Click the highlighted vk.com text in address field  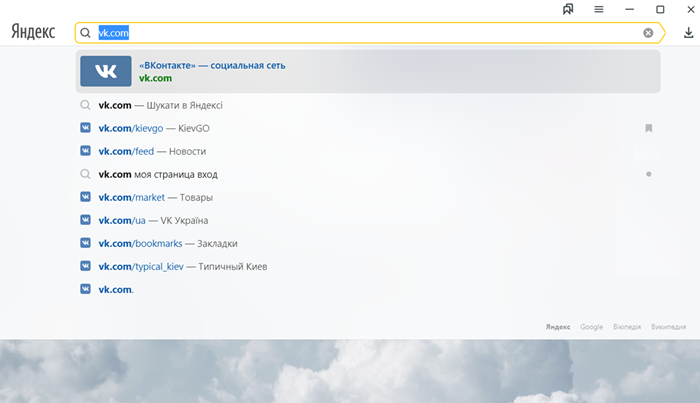[113, 33]
